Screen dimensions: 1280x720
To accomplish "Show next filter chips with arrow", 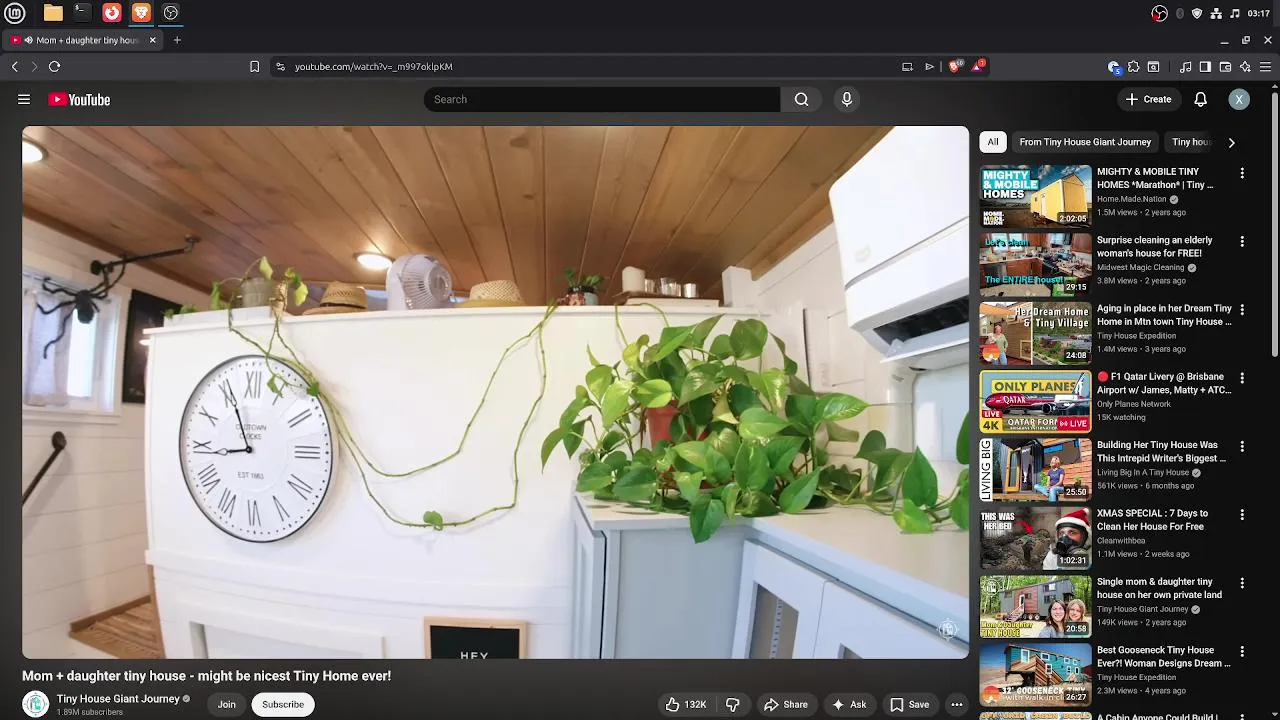I will 1231,142.
